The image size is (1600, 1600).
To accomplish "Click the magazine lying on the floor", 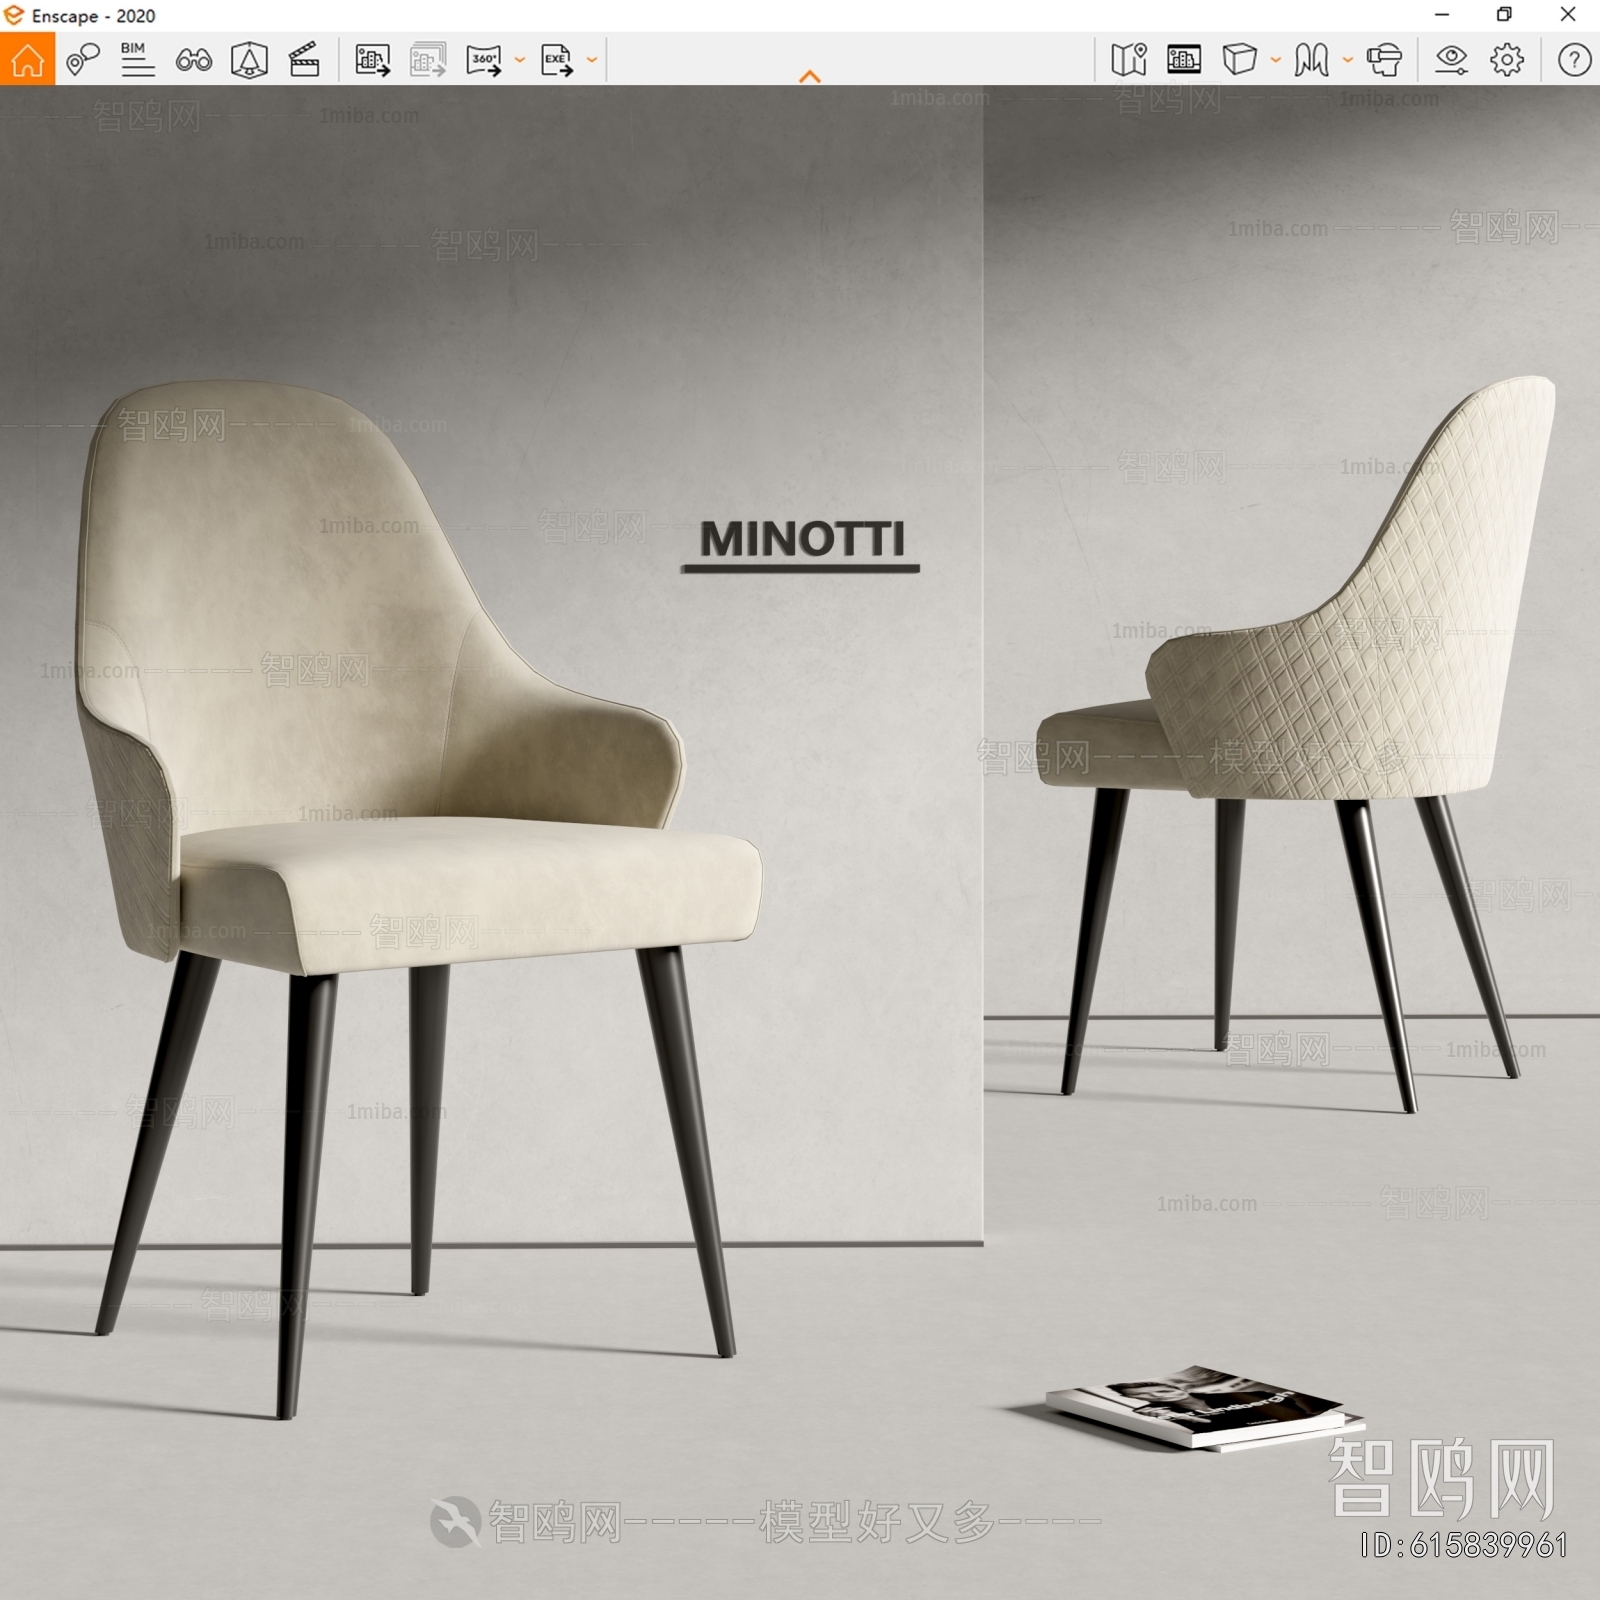I will pos(1205,1408).
